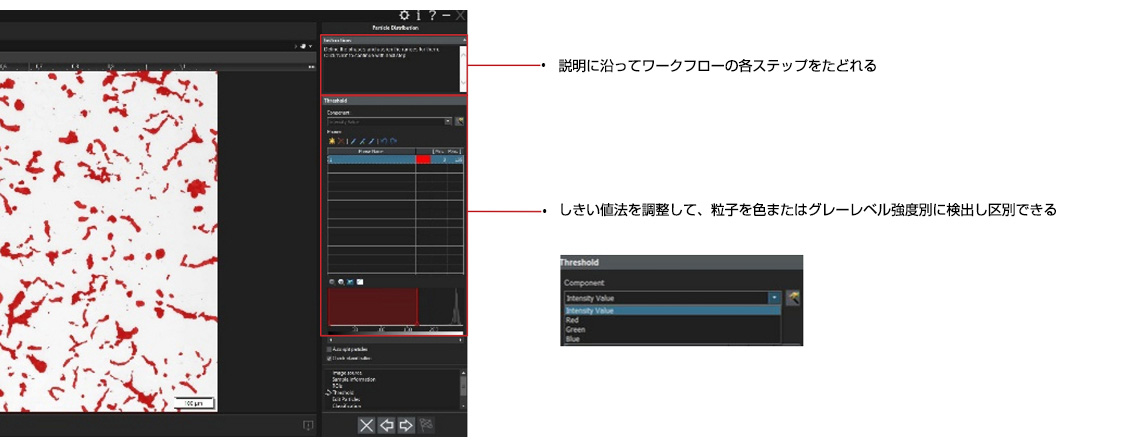Click the red threshold range on histogram
The width and height of the screenshot is (1140, 447).
point(372,306)
